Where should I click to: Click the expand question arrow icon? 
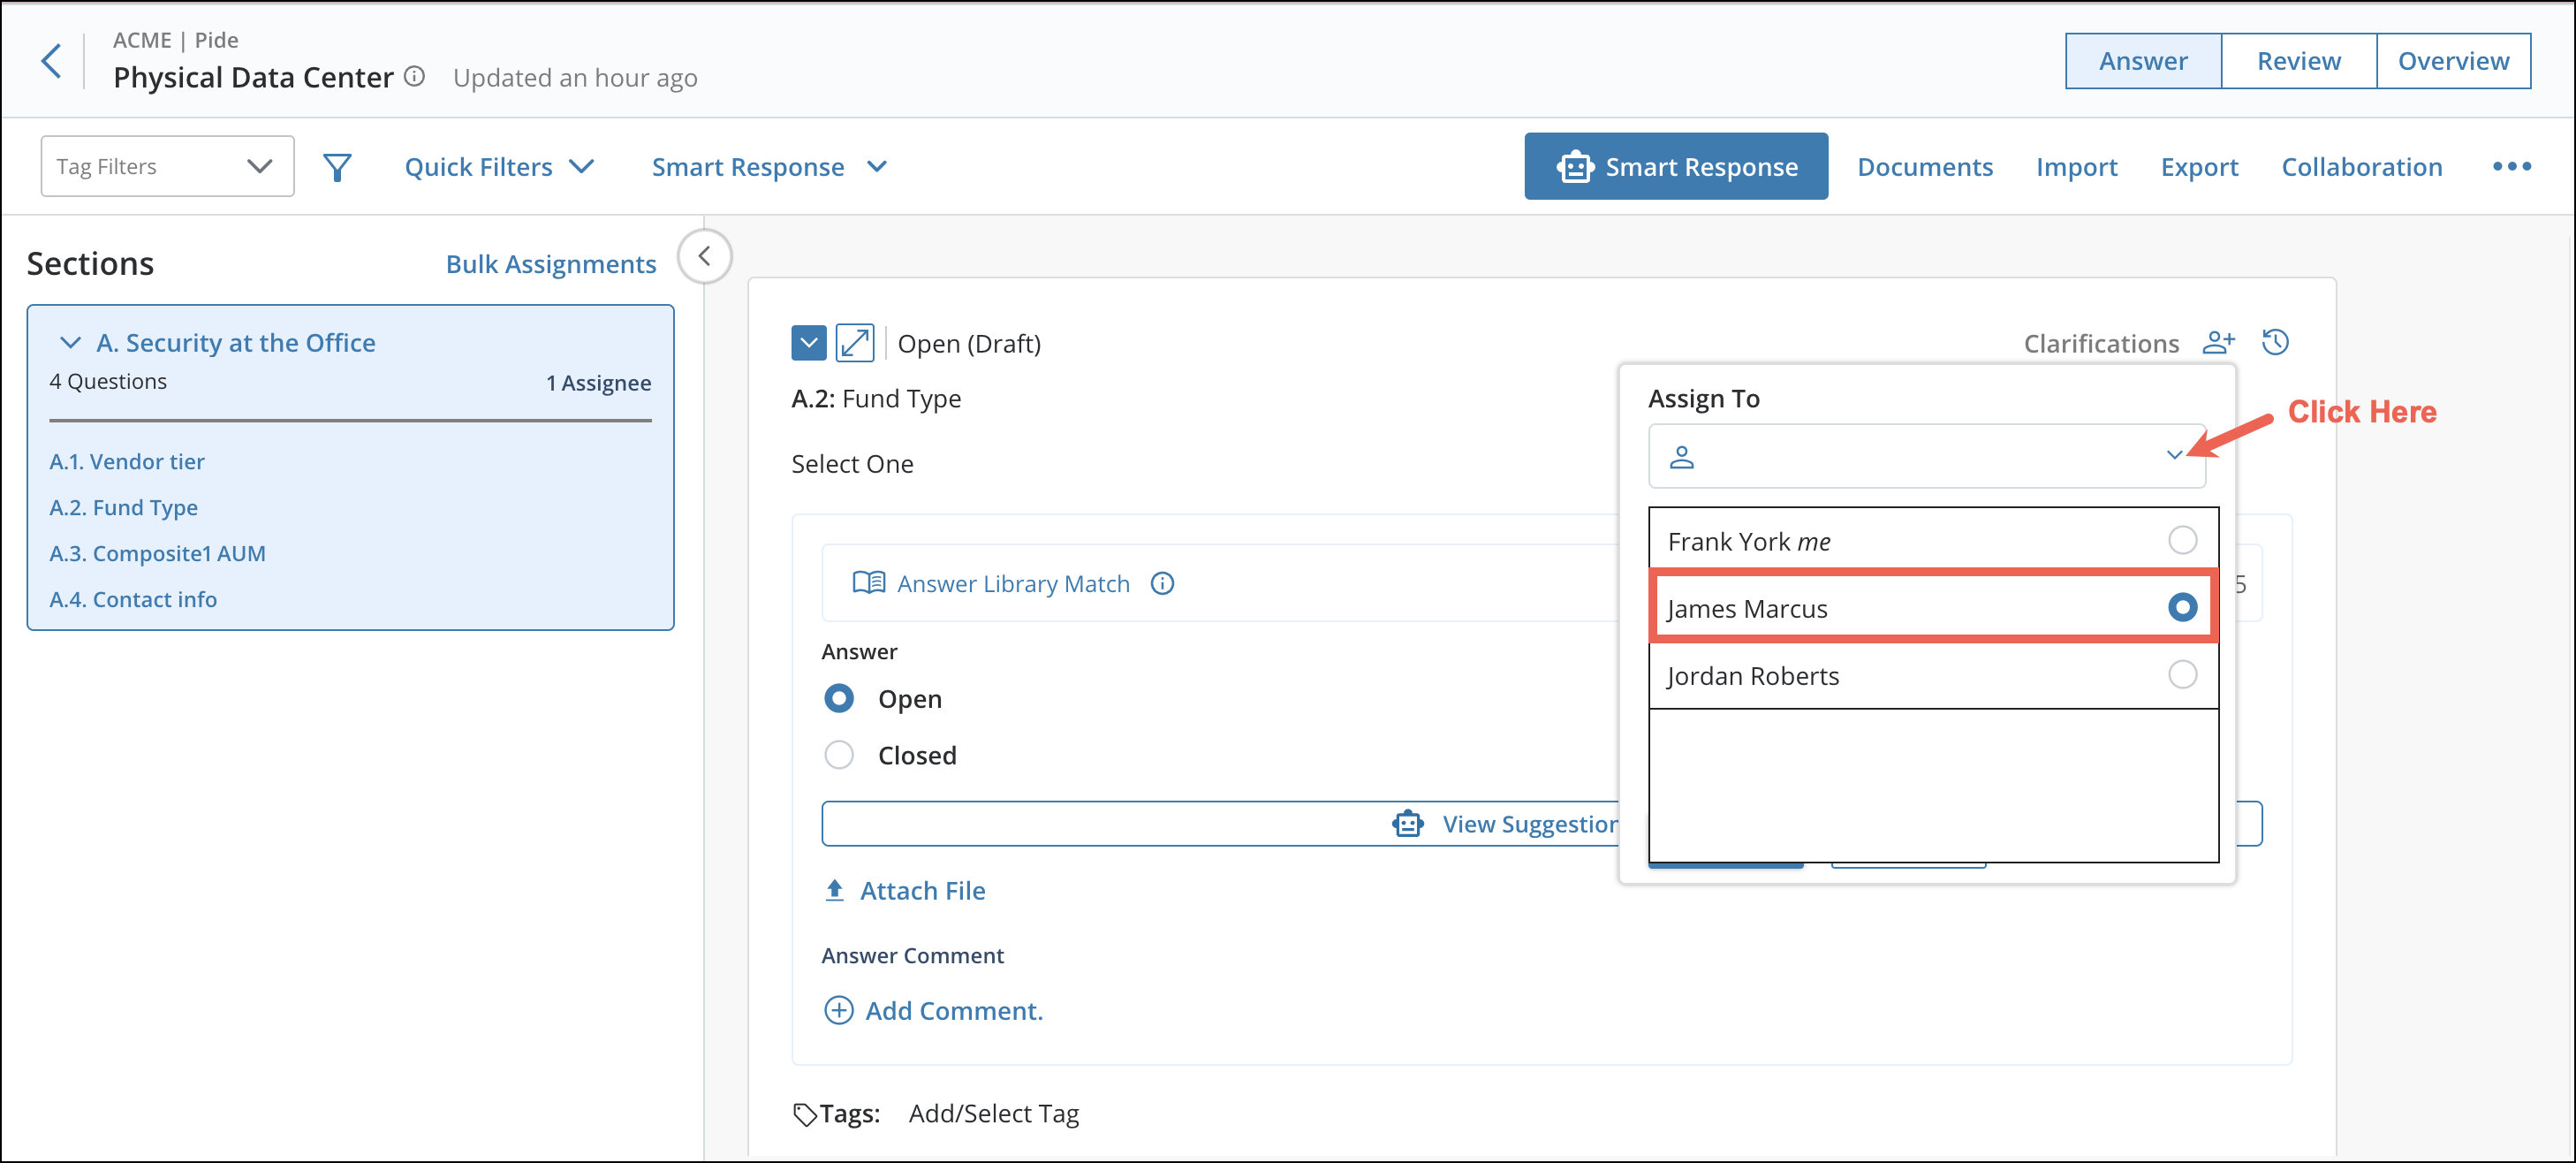854,343
